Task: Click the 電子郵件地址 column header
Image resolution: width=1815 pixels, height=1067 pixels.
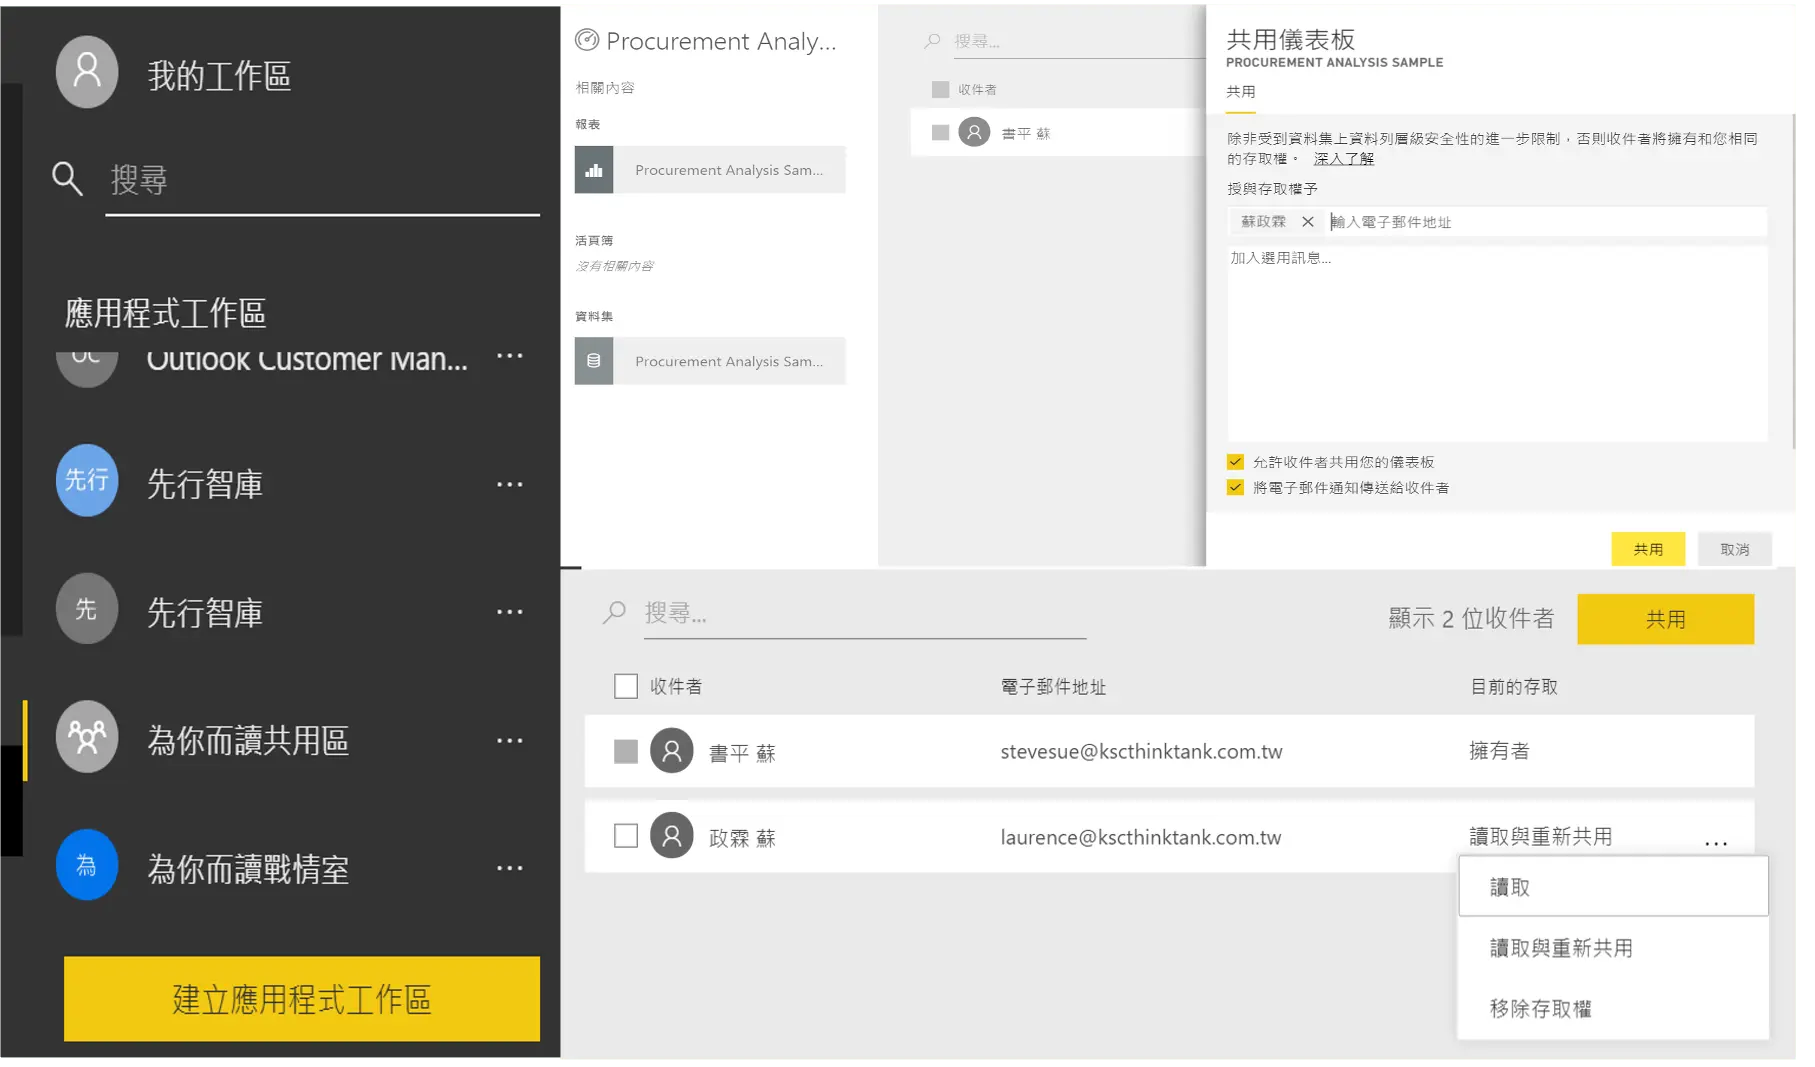Action: point(1055,688)
